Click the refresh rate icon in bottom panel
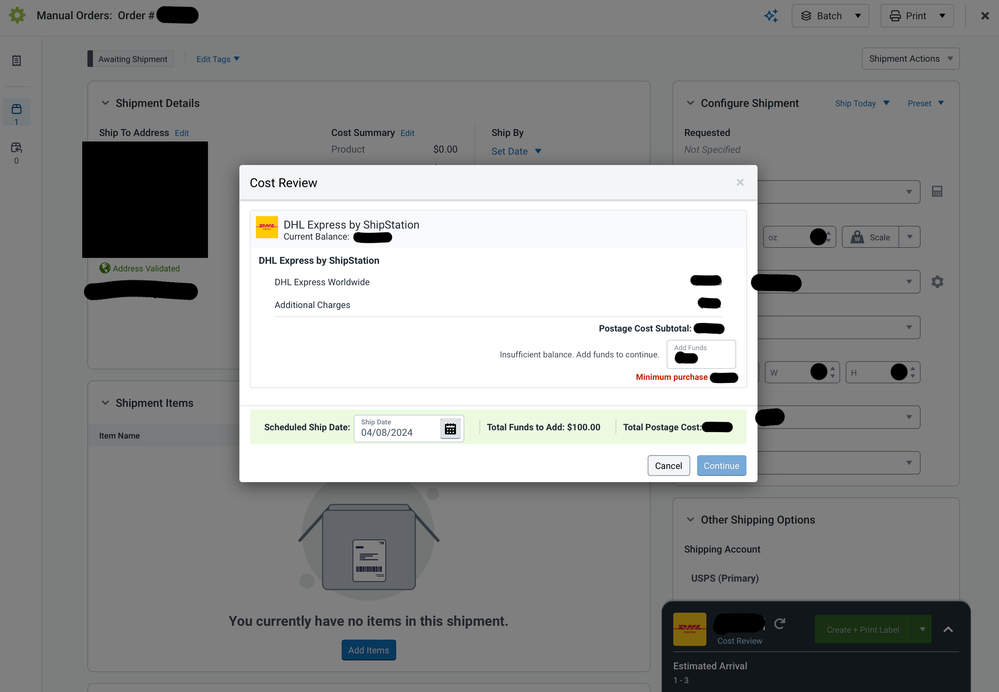Screen dimensions: 999x692 tap(780, 624)
